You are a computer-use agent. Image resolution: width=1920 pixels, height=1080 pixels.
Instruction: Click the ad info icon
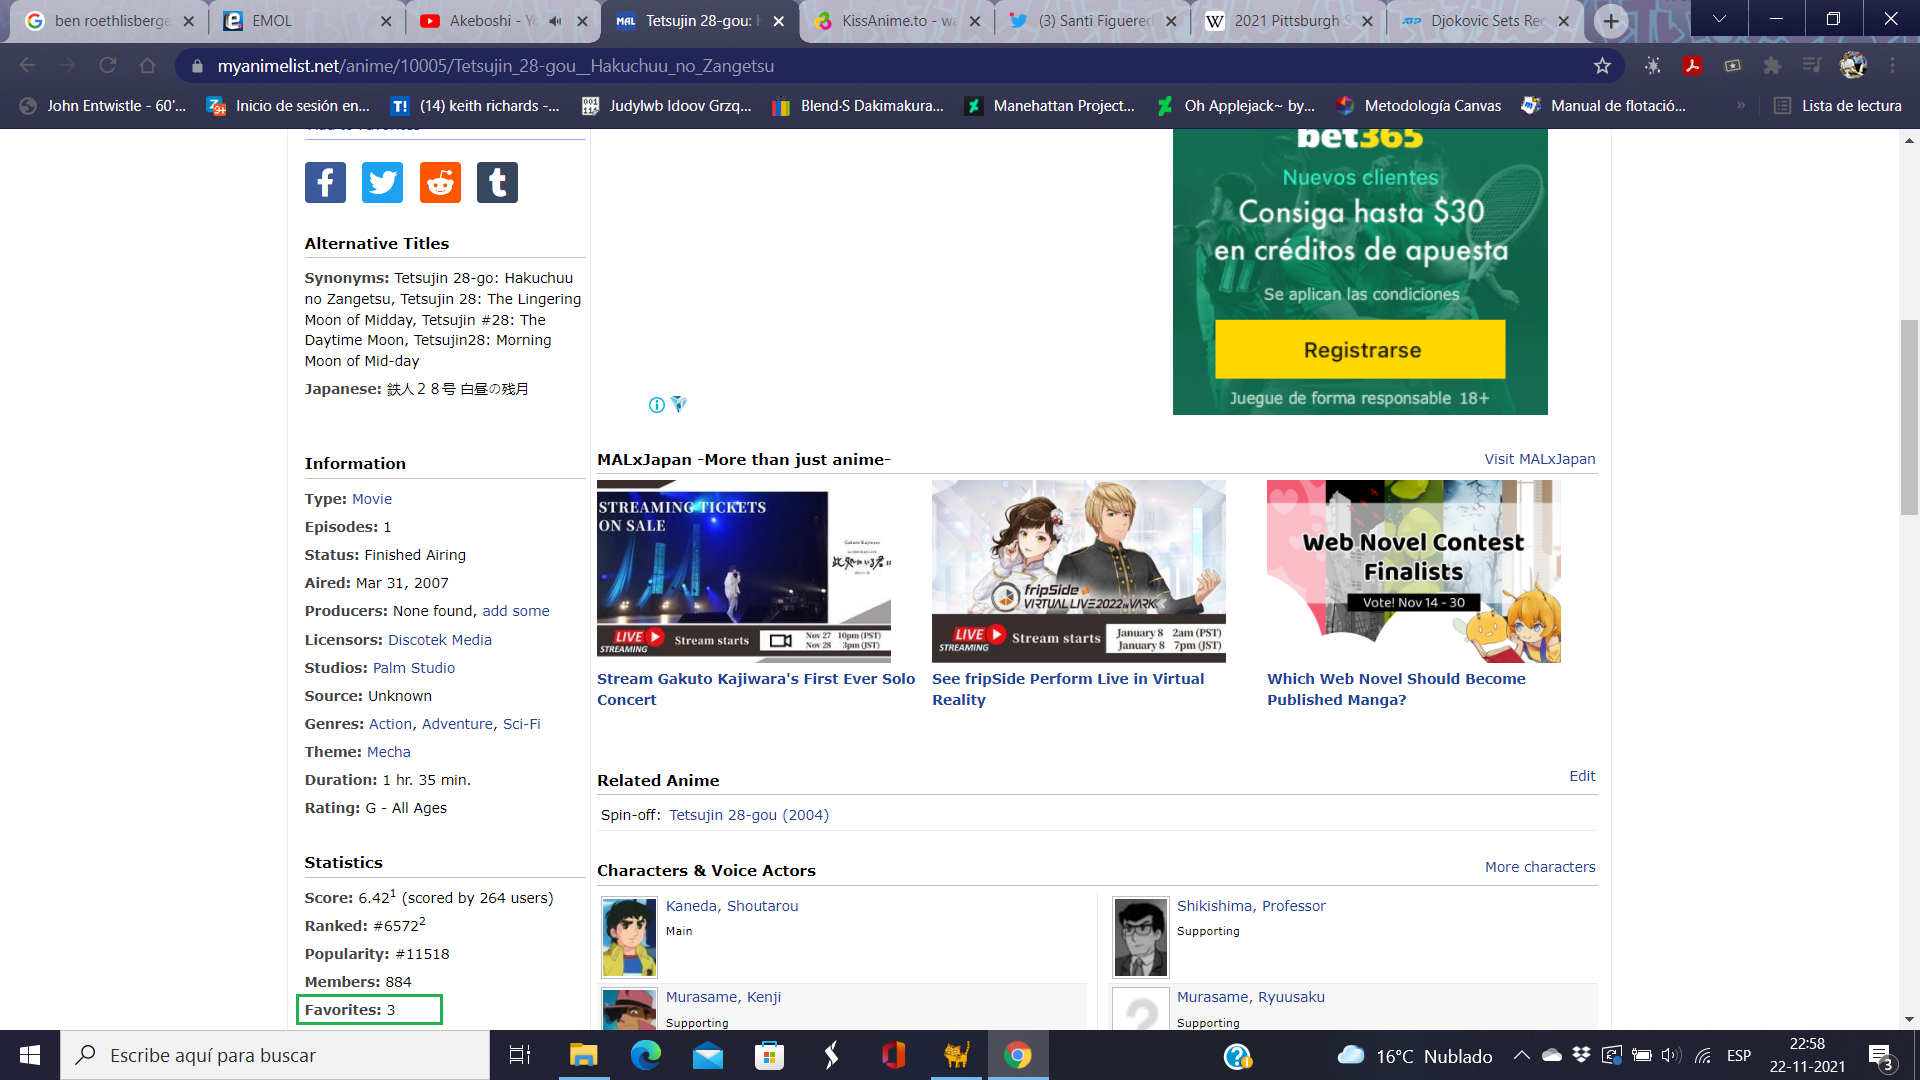pyautogui.click(x=656, y=405)
